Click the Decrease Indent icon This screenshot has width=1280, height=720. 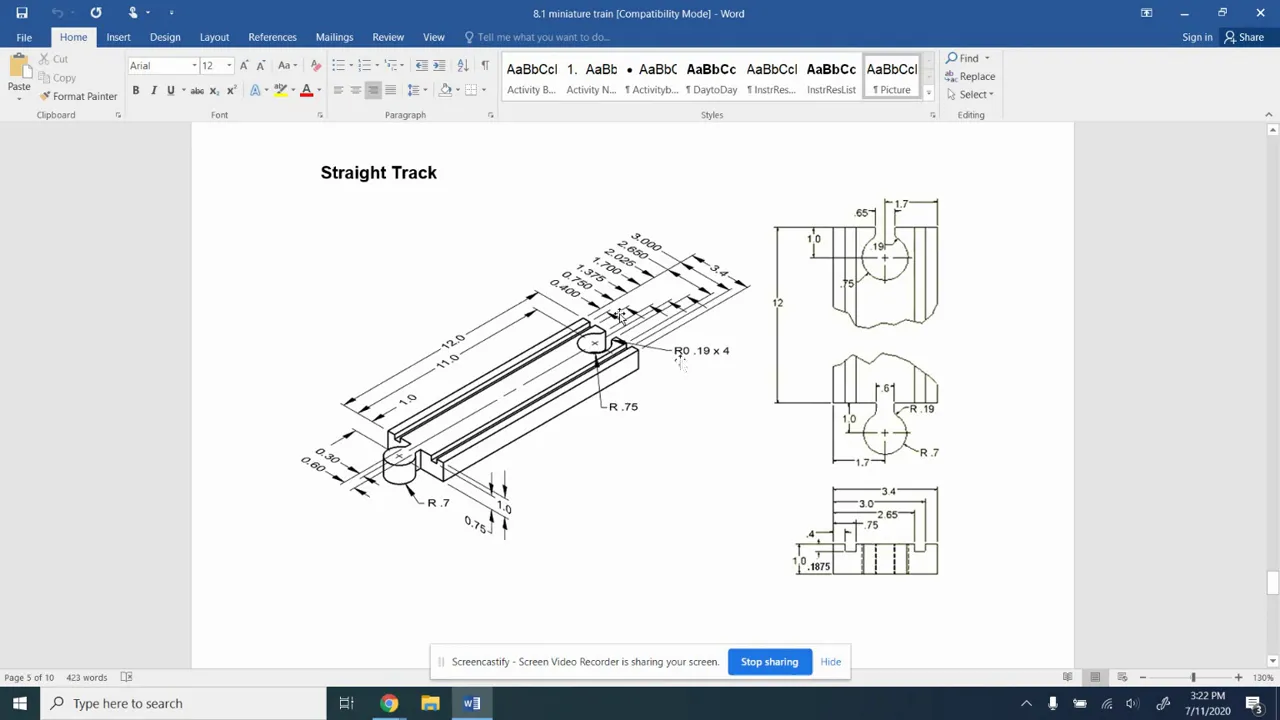point(422,66)
